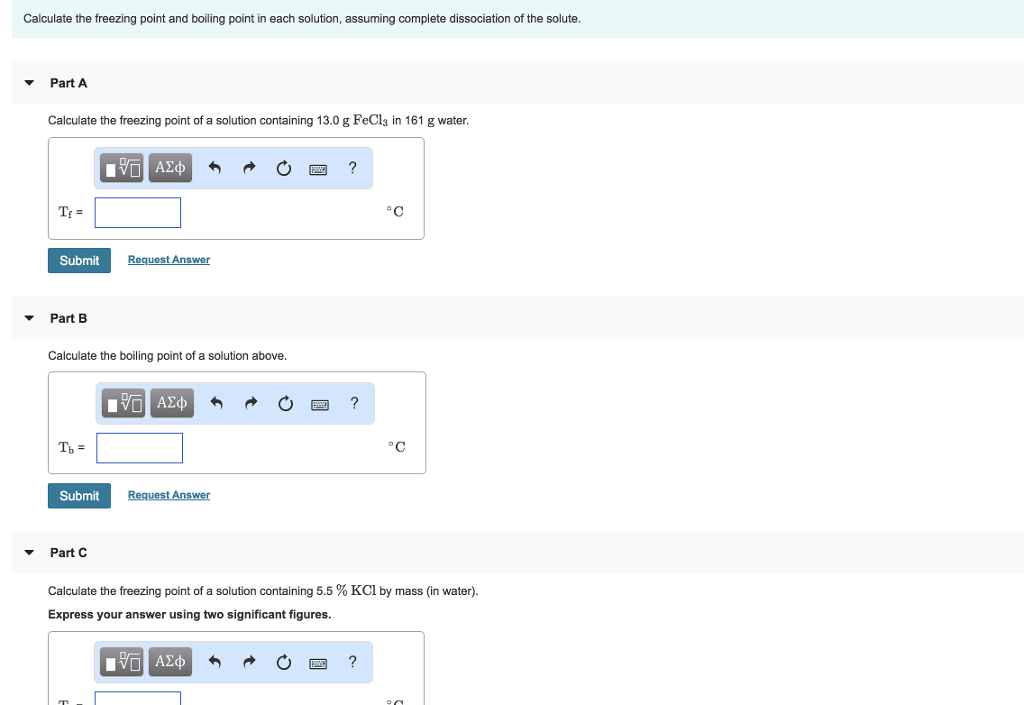1024x705 pixels.
Task: Click the redo icon in Part A toolbar
Action: [249, 167]
